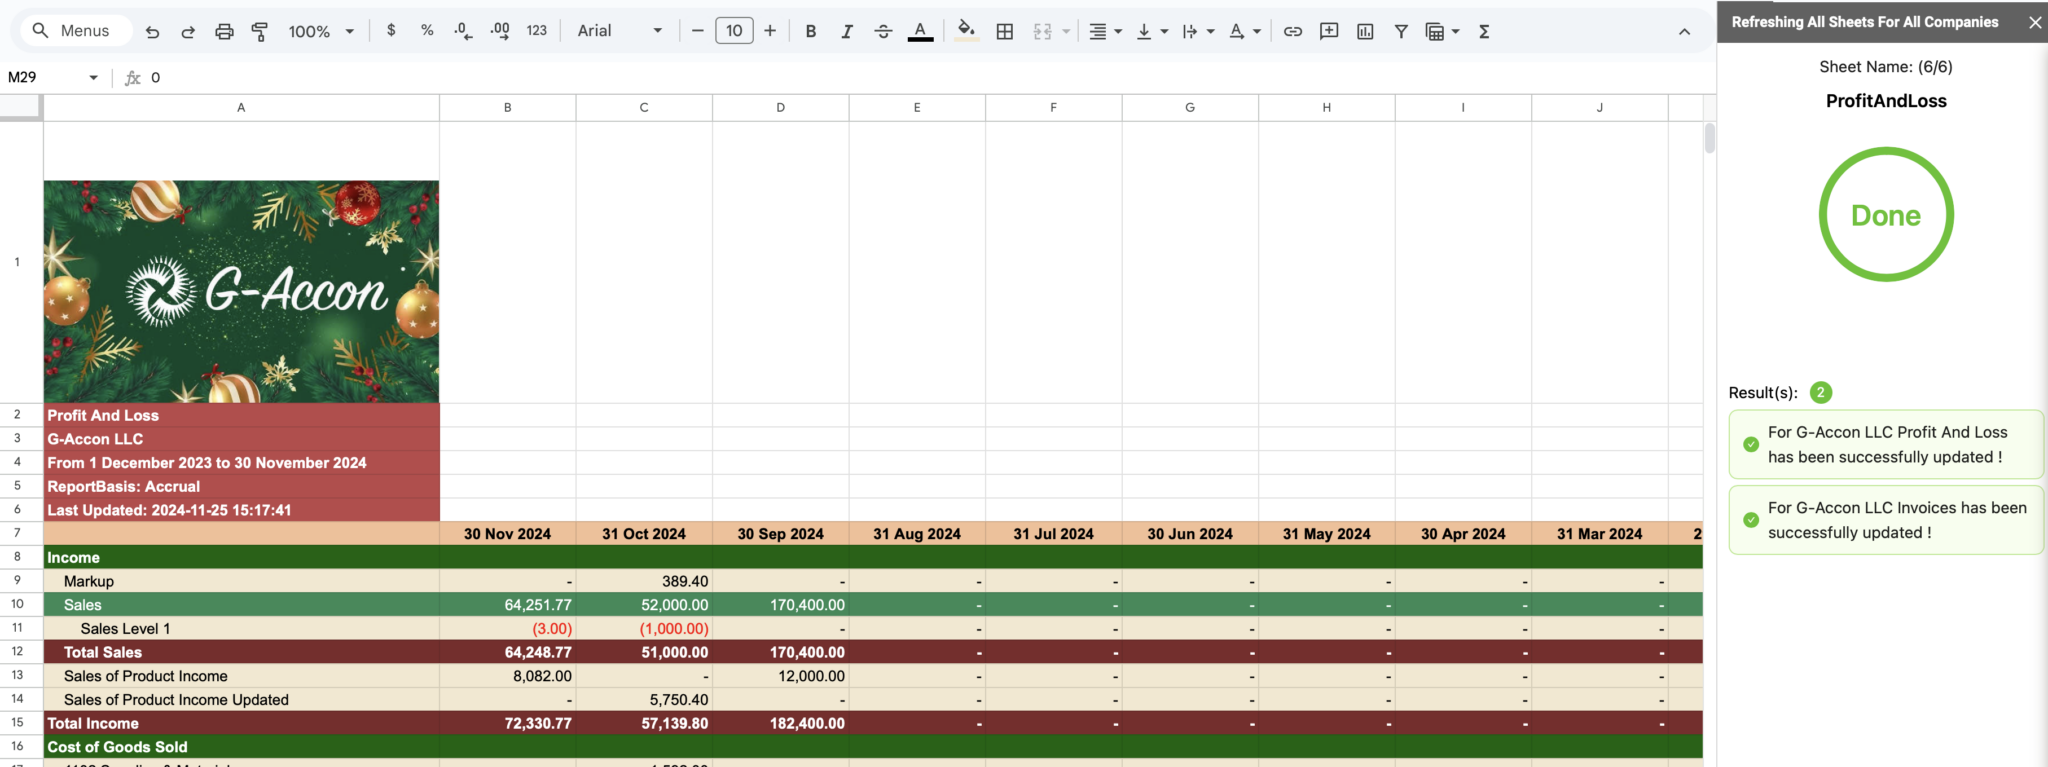Viewport: 2048px width, 767px height.
Task: Open the fill color picker
Action: coord(966,31)
